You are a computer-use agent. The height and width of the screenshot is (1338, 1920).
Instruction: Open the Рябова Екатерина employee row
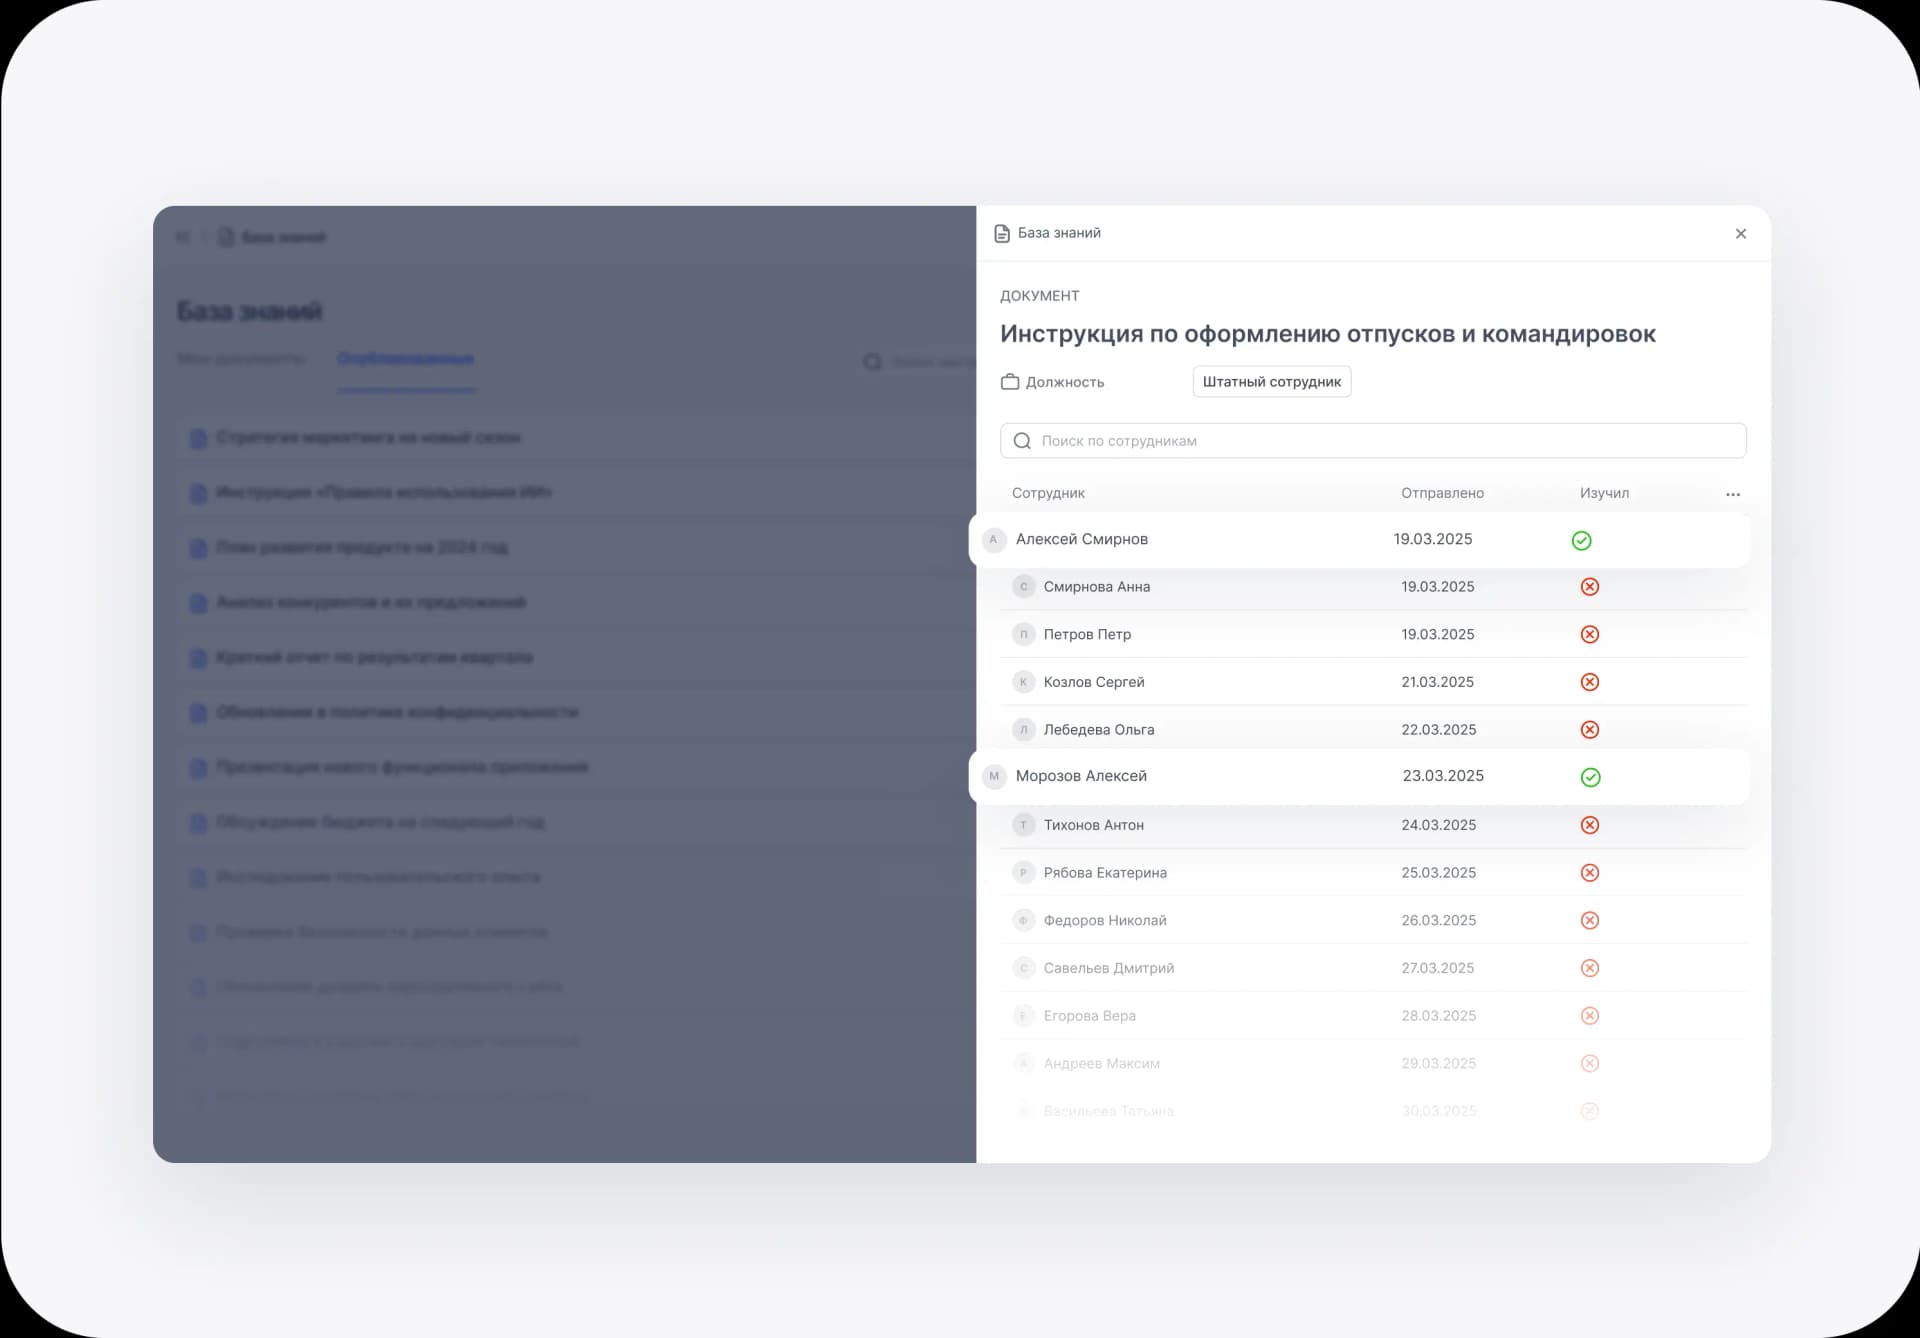(x=1104, y=873)
